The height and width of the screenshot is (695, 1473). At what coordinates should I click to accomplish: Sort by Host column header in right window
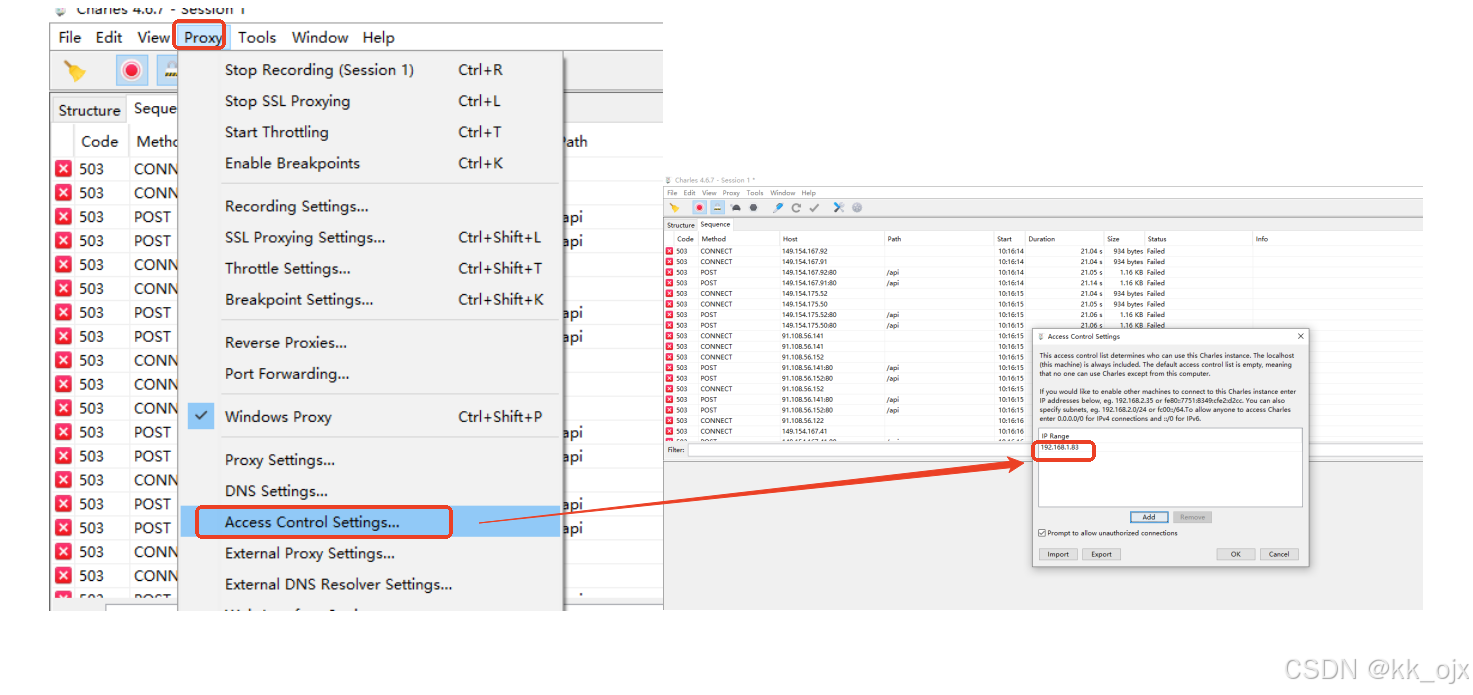coord(790,239)
